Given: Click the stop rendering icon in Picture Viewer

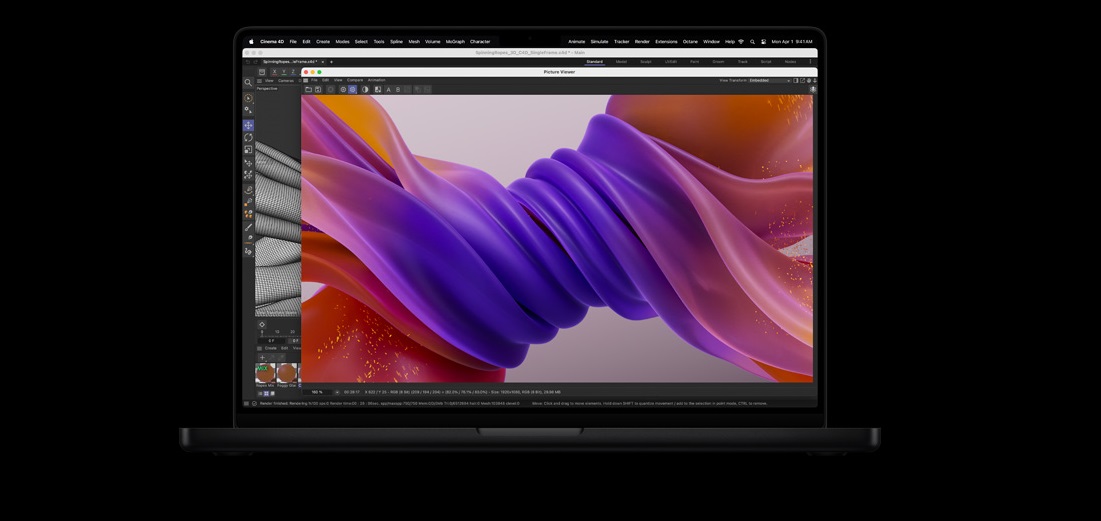Looking at the screenshot, I should (331, 89).
